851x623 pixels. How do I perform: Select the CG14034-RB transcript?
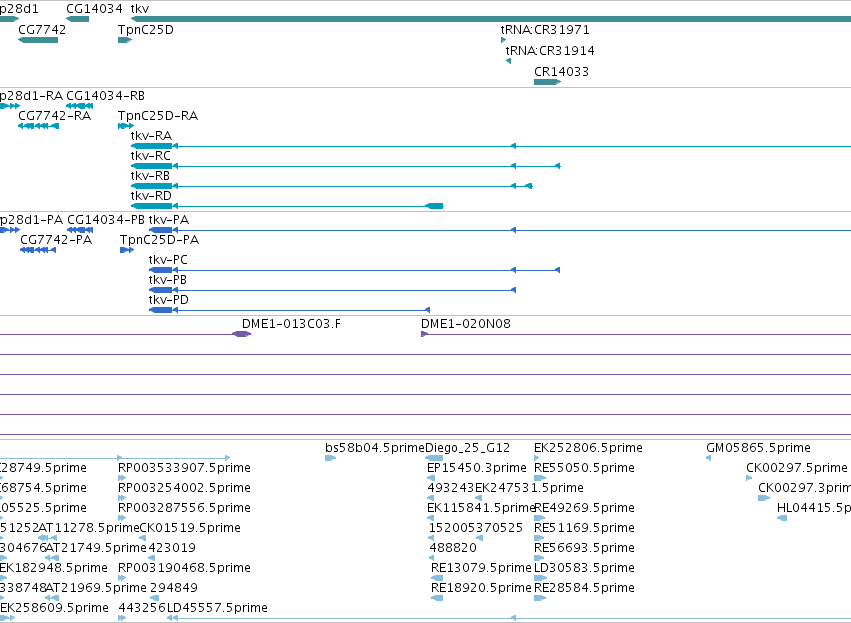[80, 106]
